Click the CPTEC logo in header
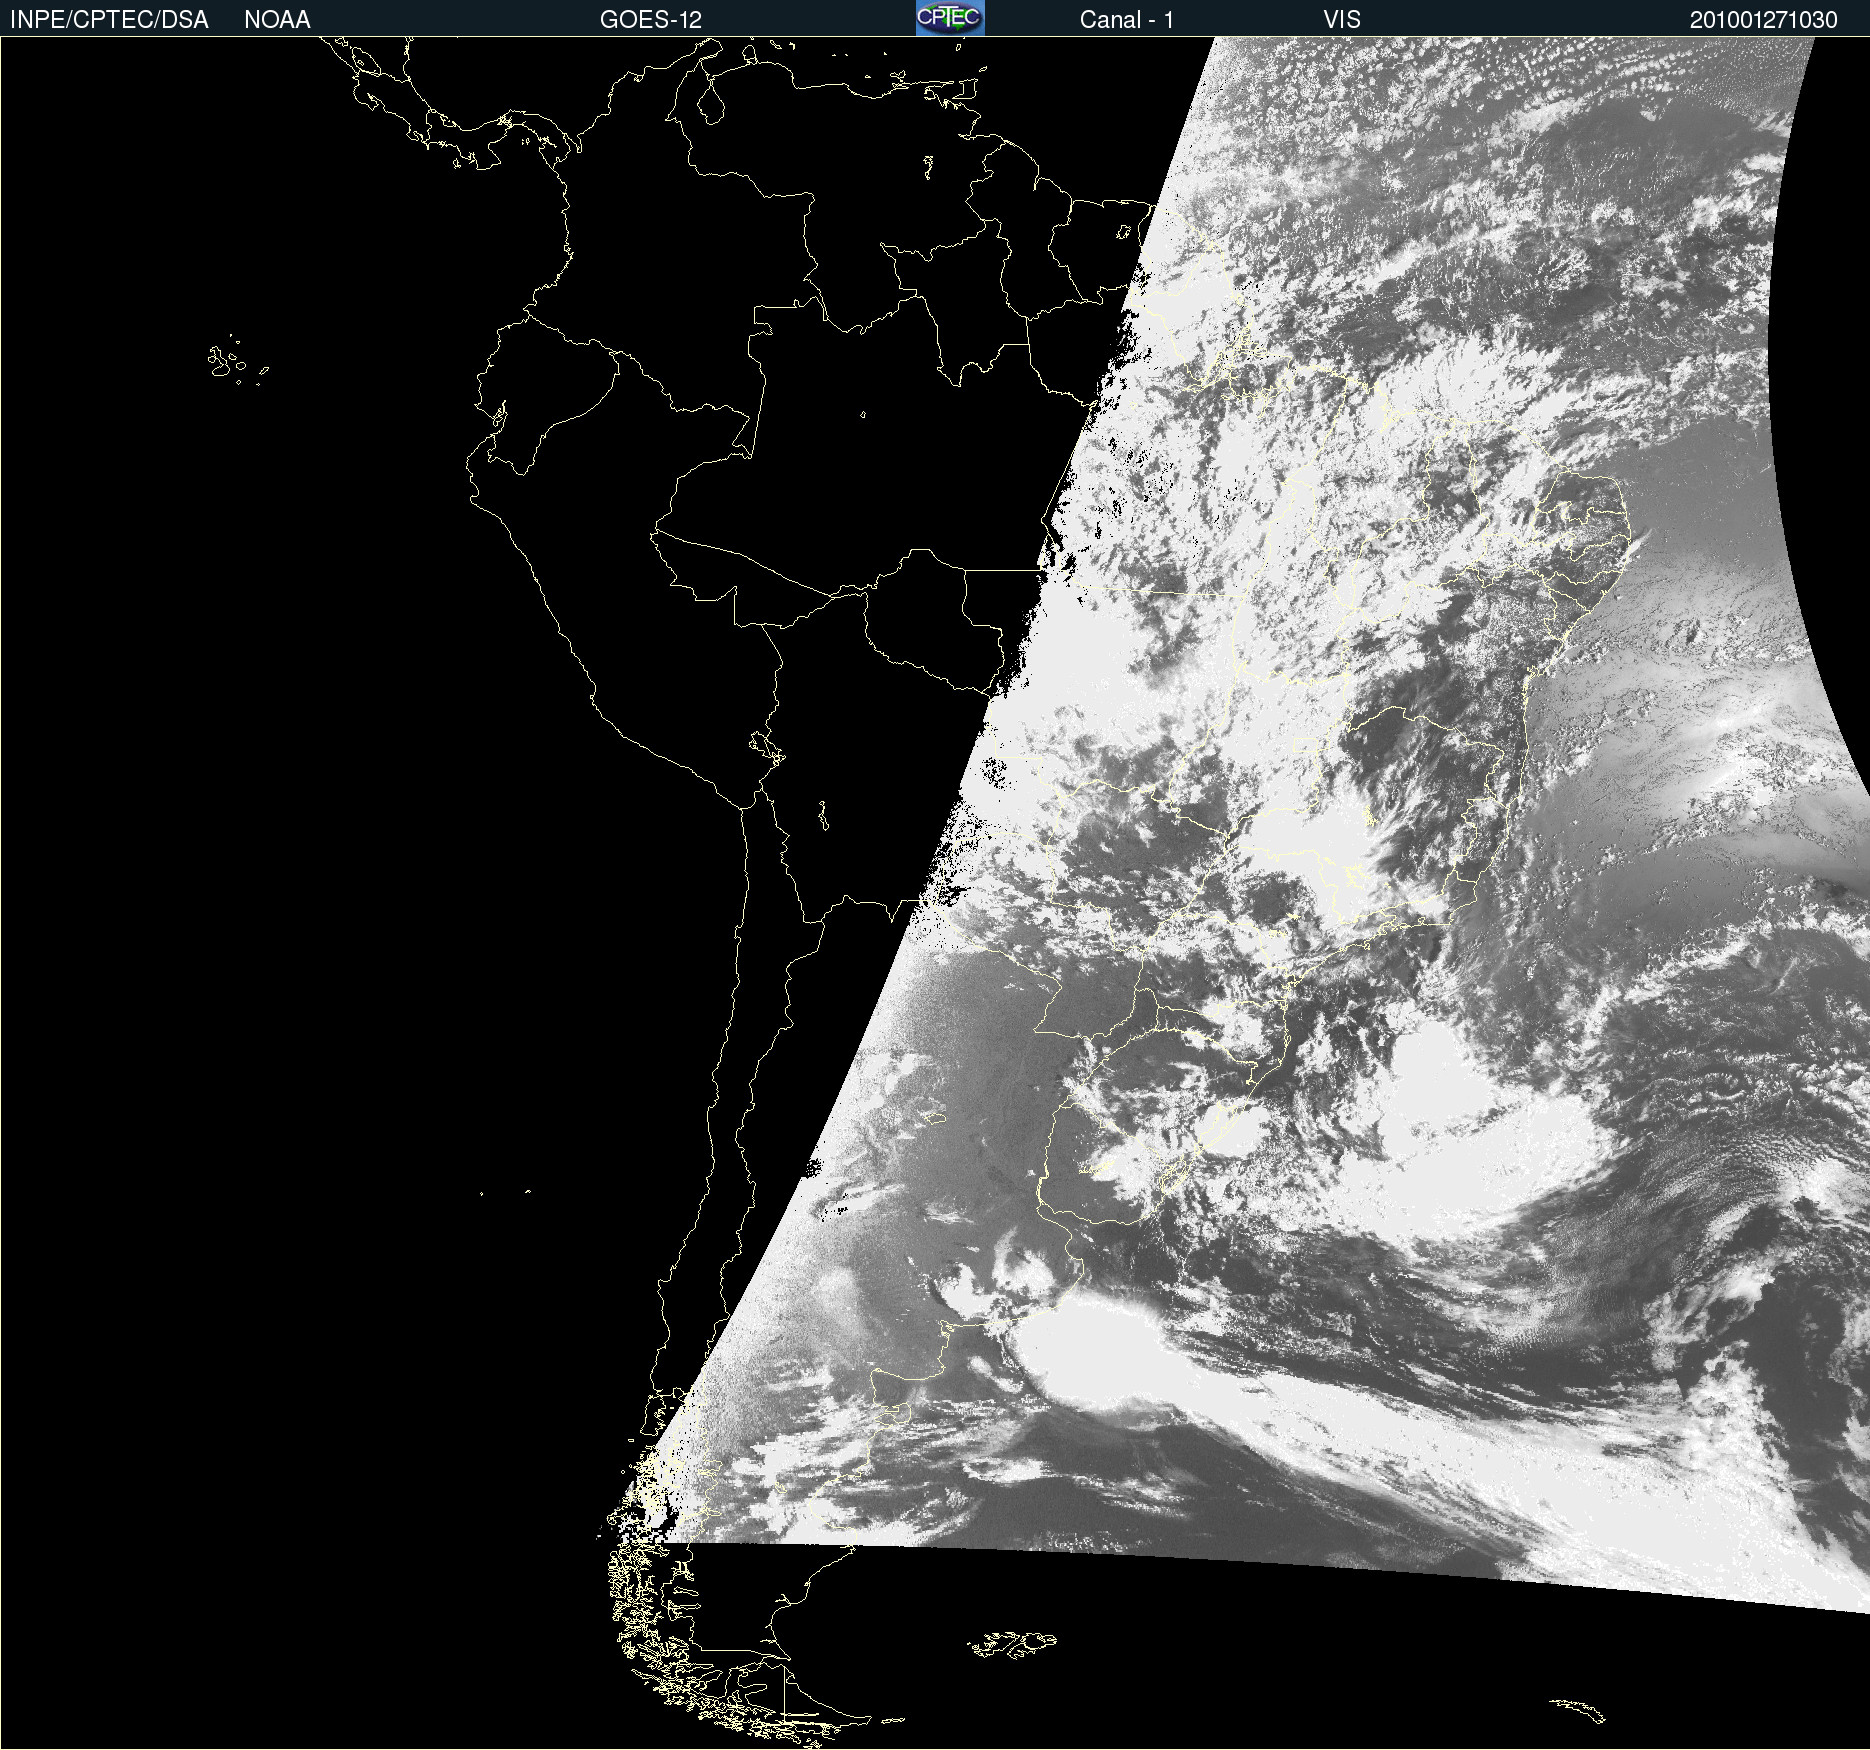 950,18
